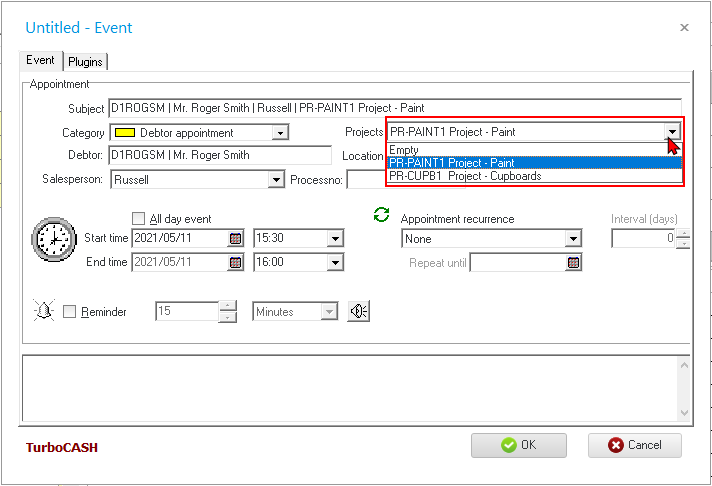This screenshot has height=486, width=712.
Task: Expand the Category dropdown
Action: click(x=280, y=132)
